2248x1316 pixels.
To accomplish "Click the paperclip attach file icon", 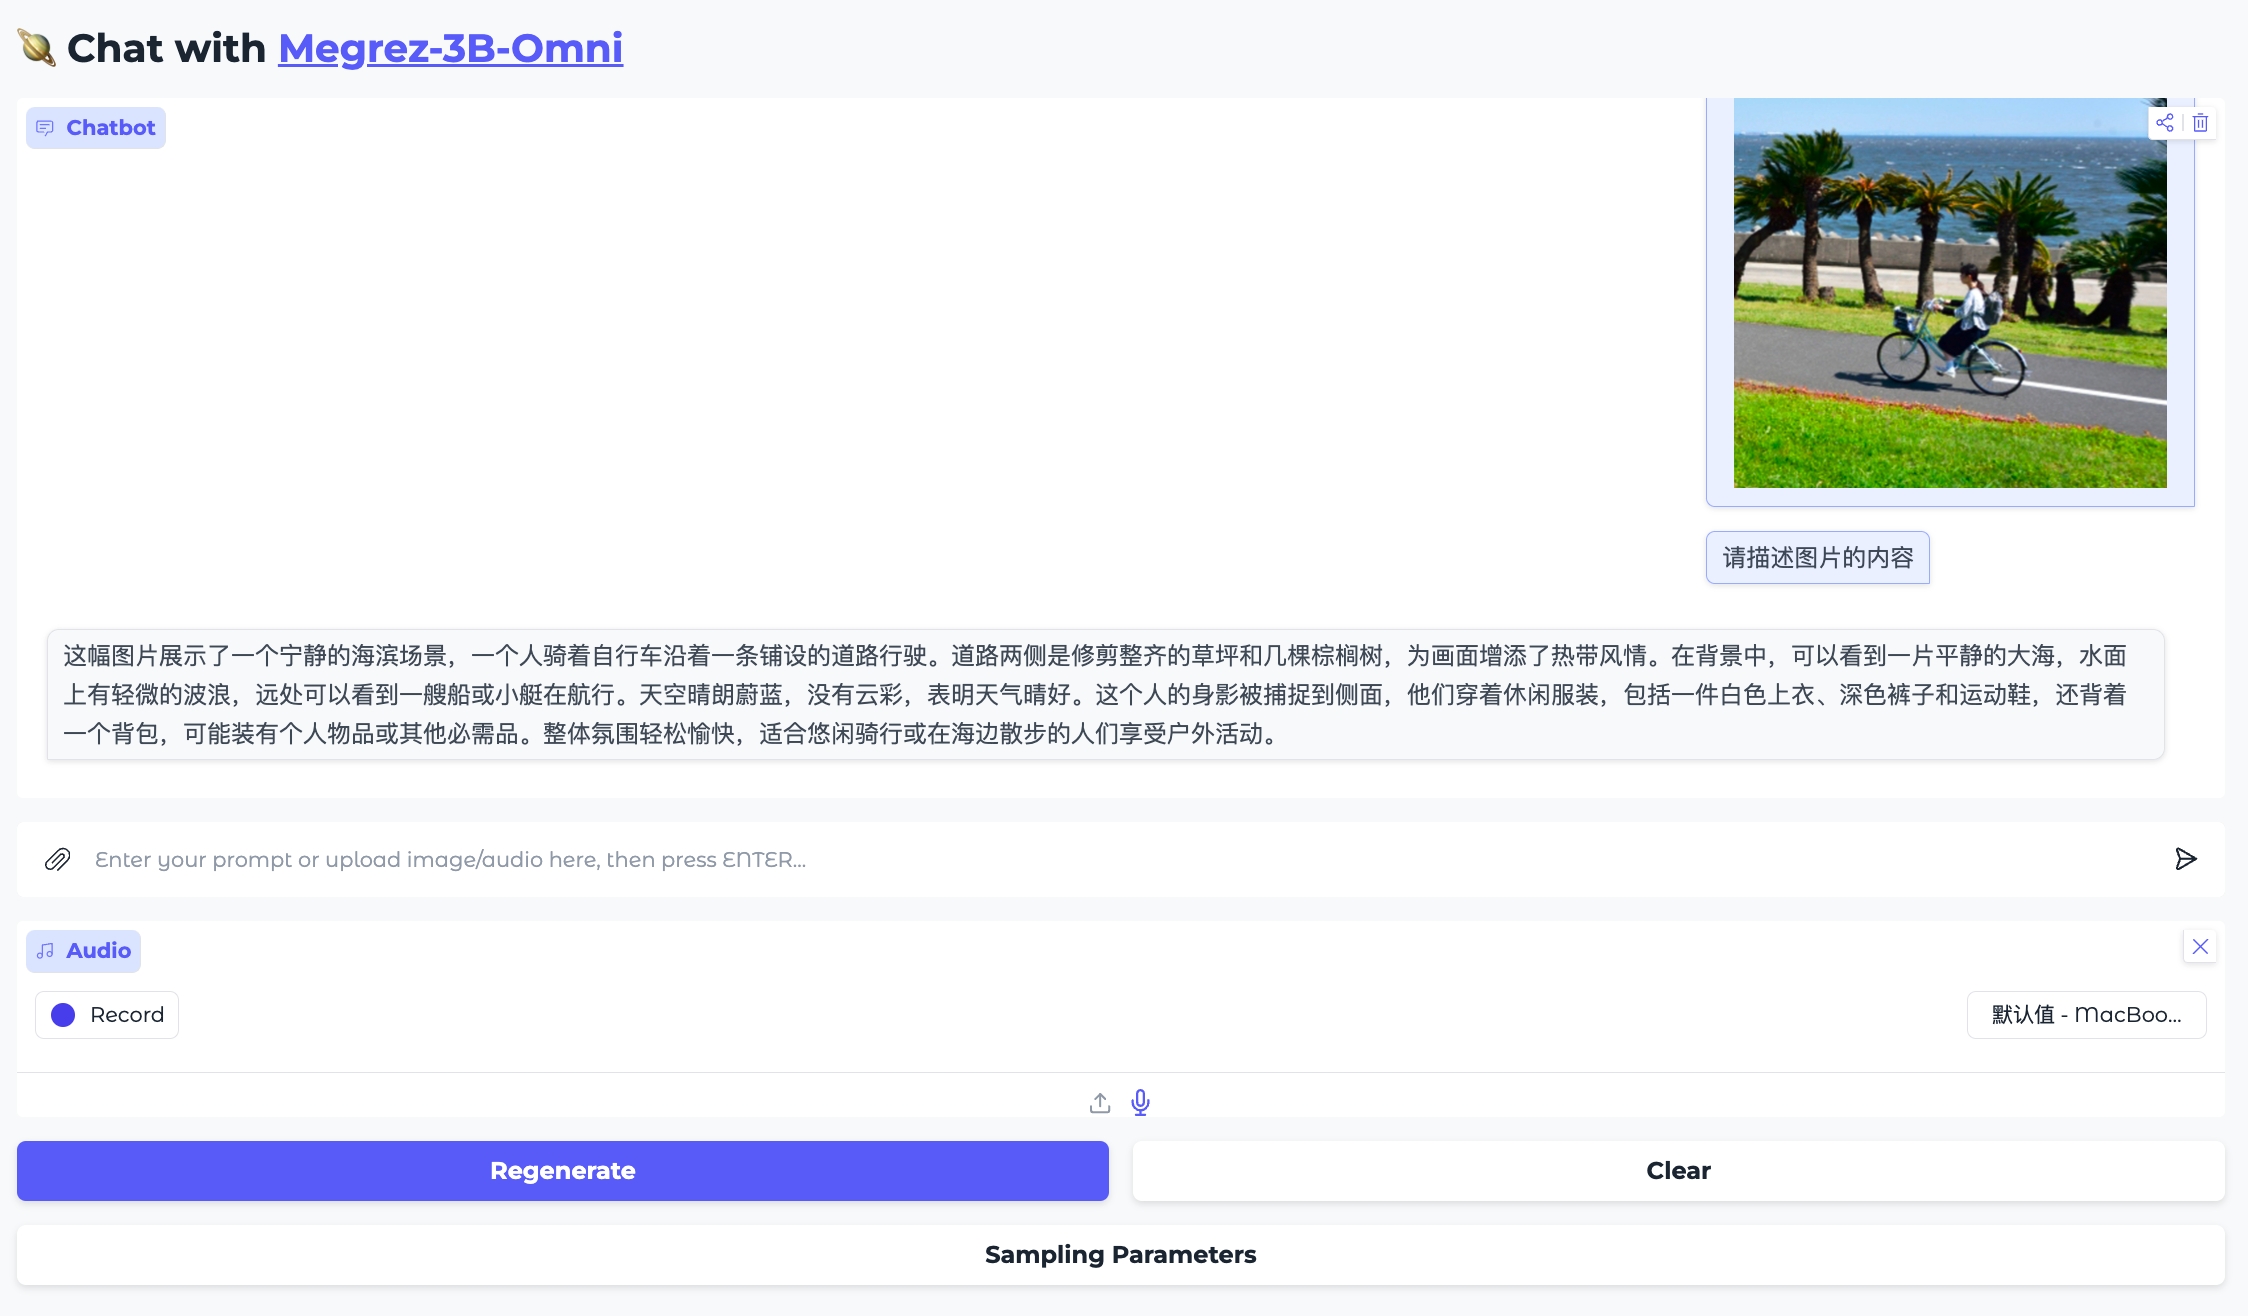I will (x=58, y=859).
